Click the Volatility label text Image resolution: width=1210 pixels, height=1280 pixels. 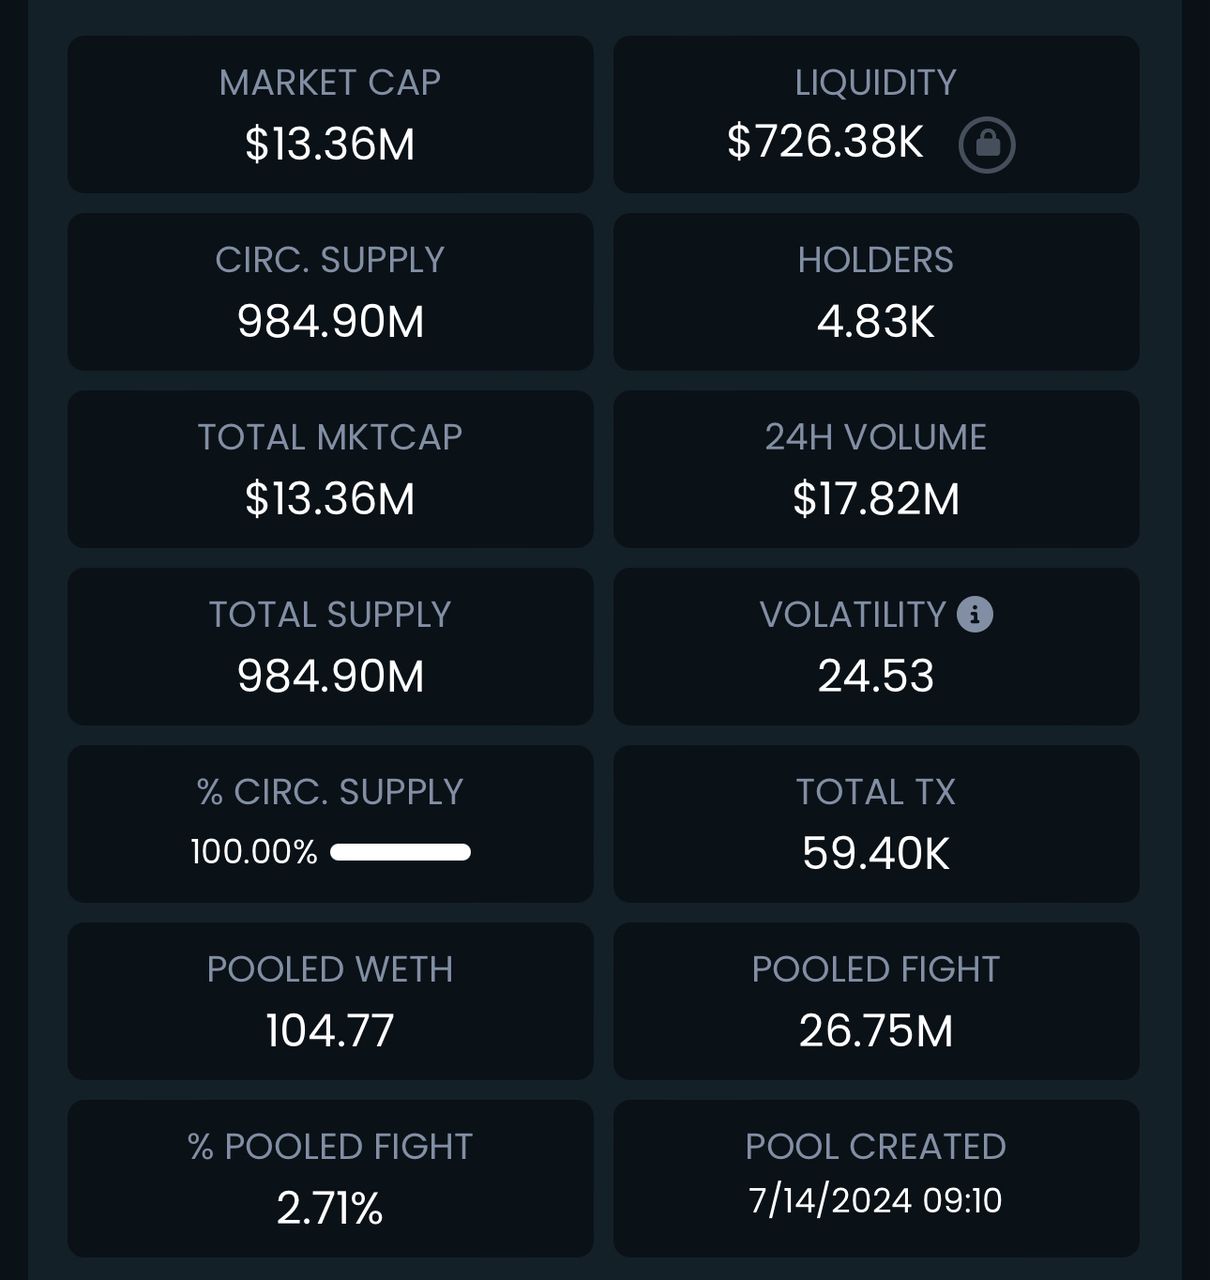click(853, 615)
